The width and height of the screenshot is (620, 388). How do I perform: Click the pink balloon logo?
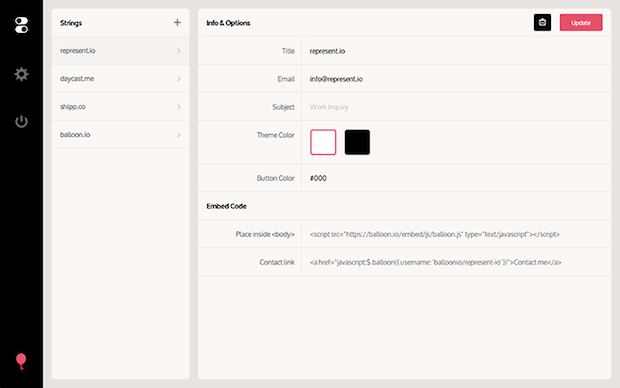pyautogui.click(x=21, y=362)
